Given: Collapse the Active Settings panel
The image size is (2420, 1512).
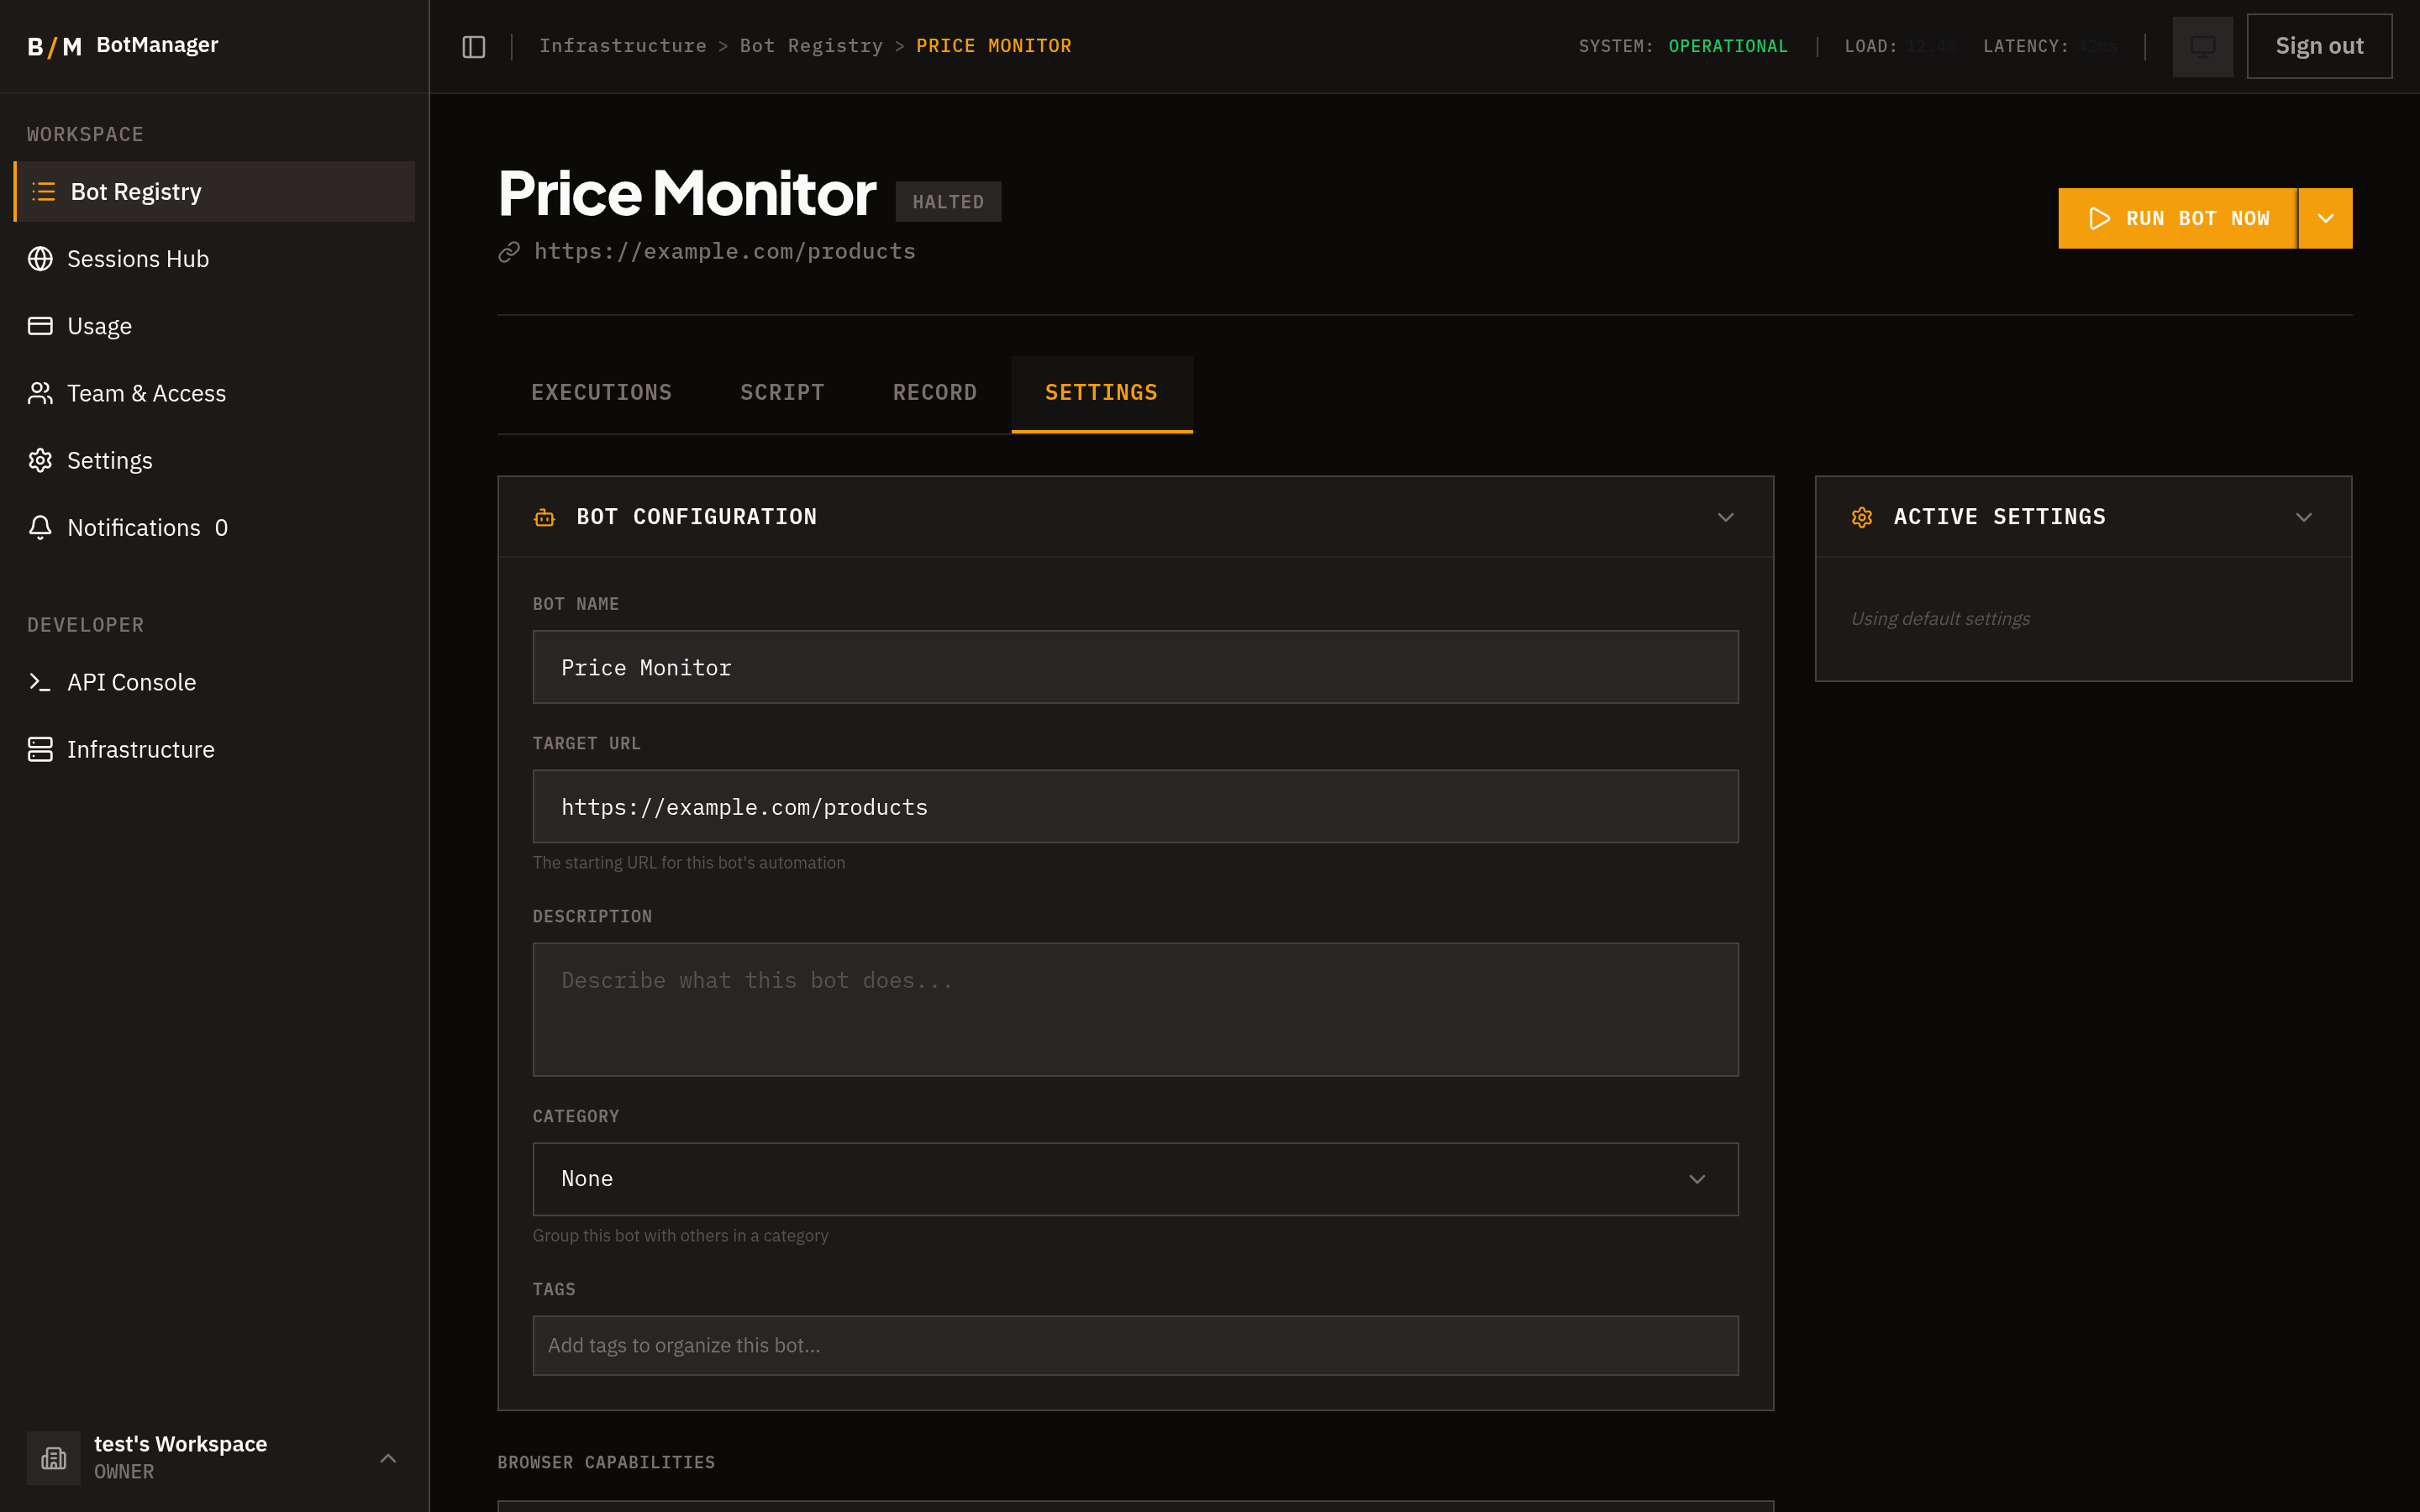Looking at the screenshot, I should 2303,517.
